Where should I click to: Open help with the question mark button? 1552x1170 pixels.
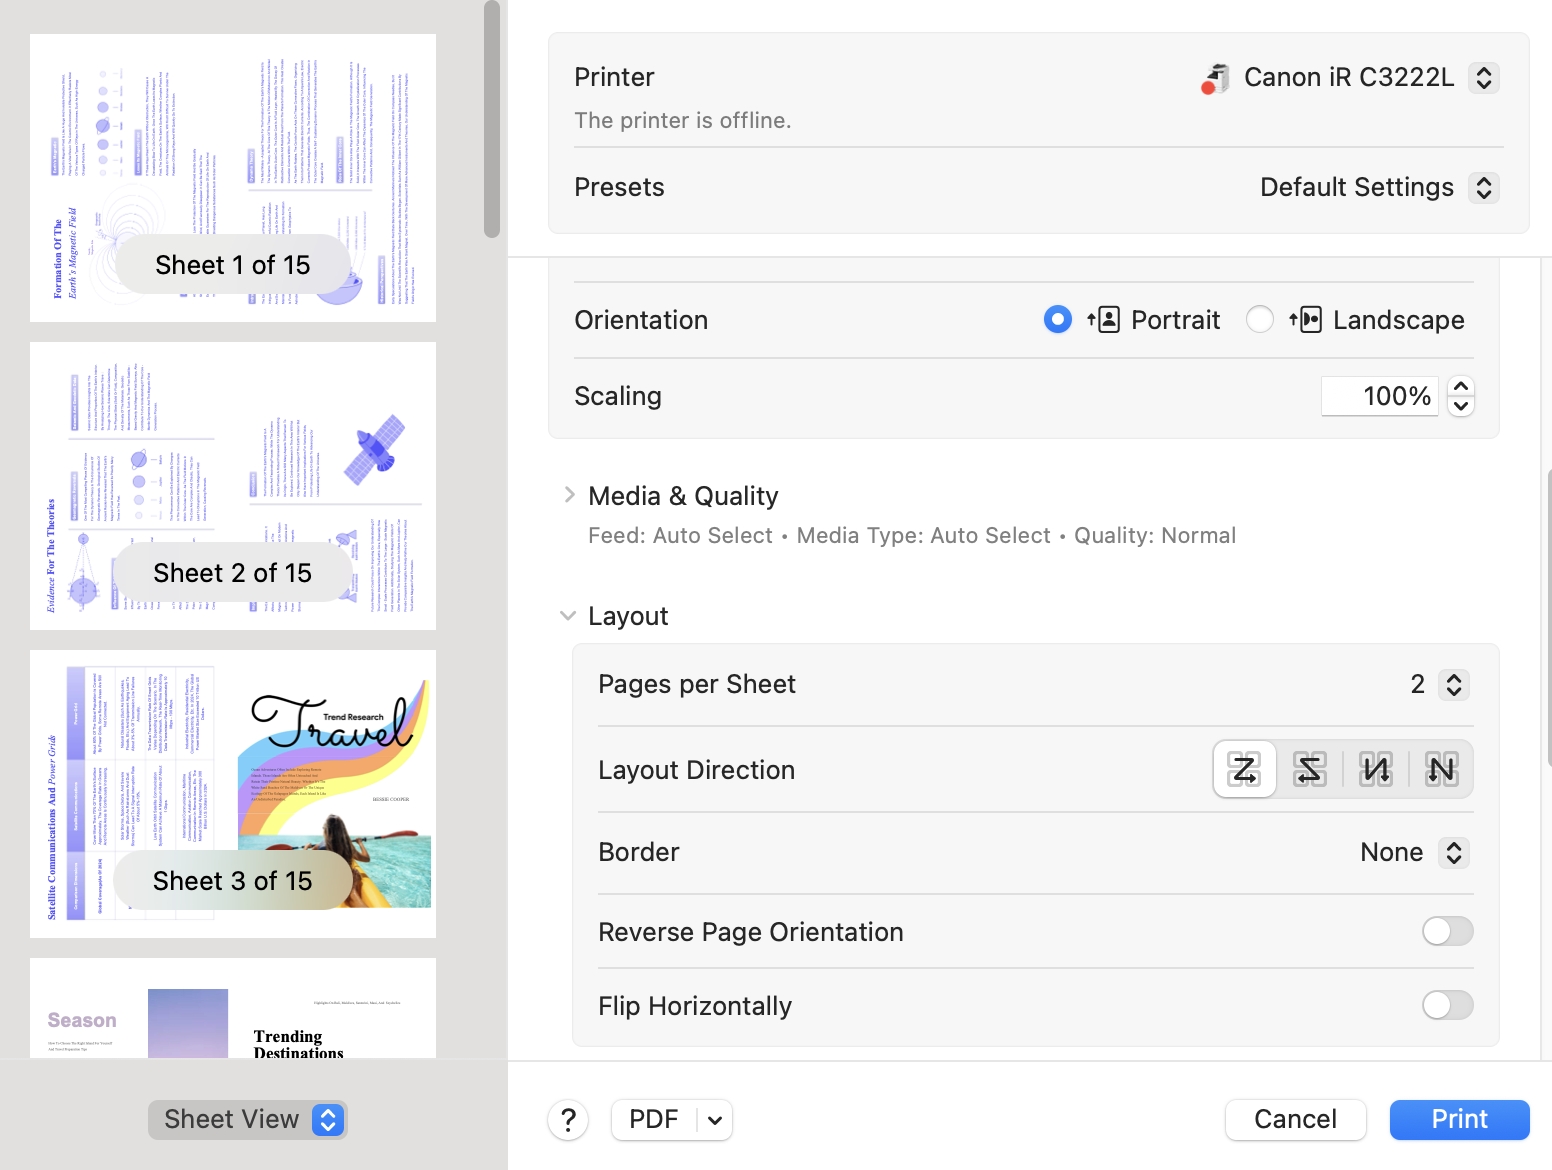coord(568,1120)
